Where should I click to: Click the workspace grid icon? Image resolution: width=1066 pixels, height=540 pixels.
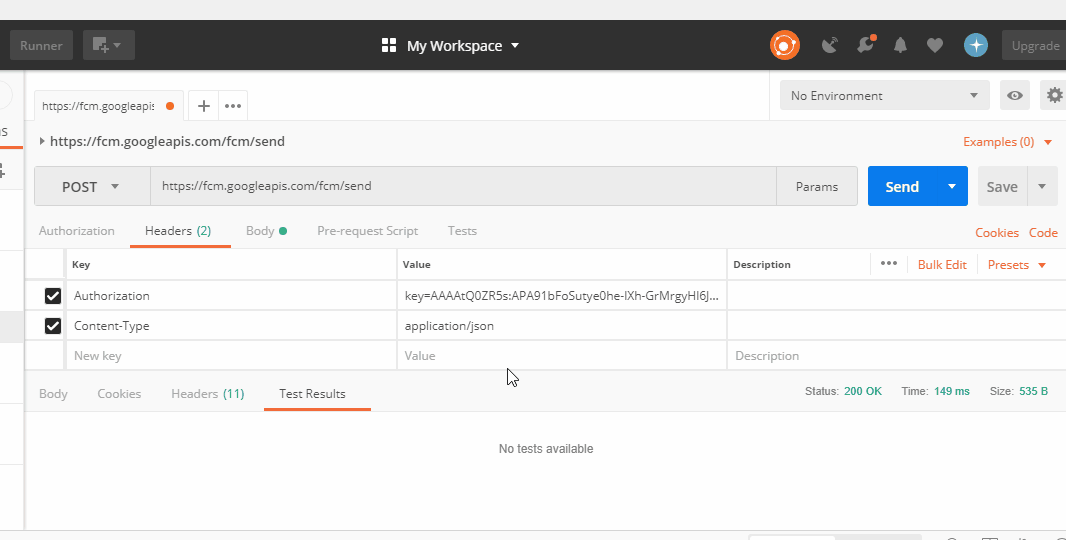coord(389,46)
